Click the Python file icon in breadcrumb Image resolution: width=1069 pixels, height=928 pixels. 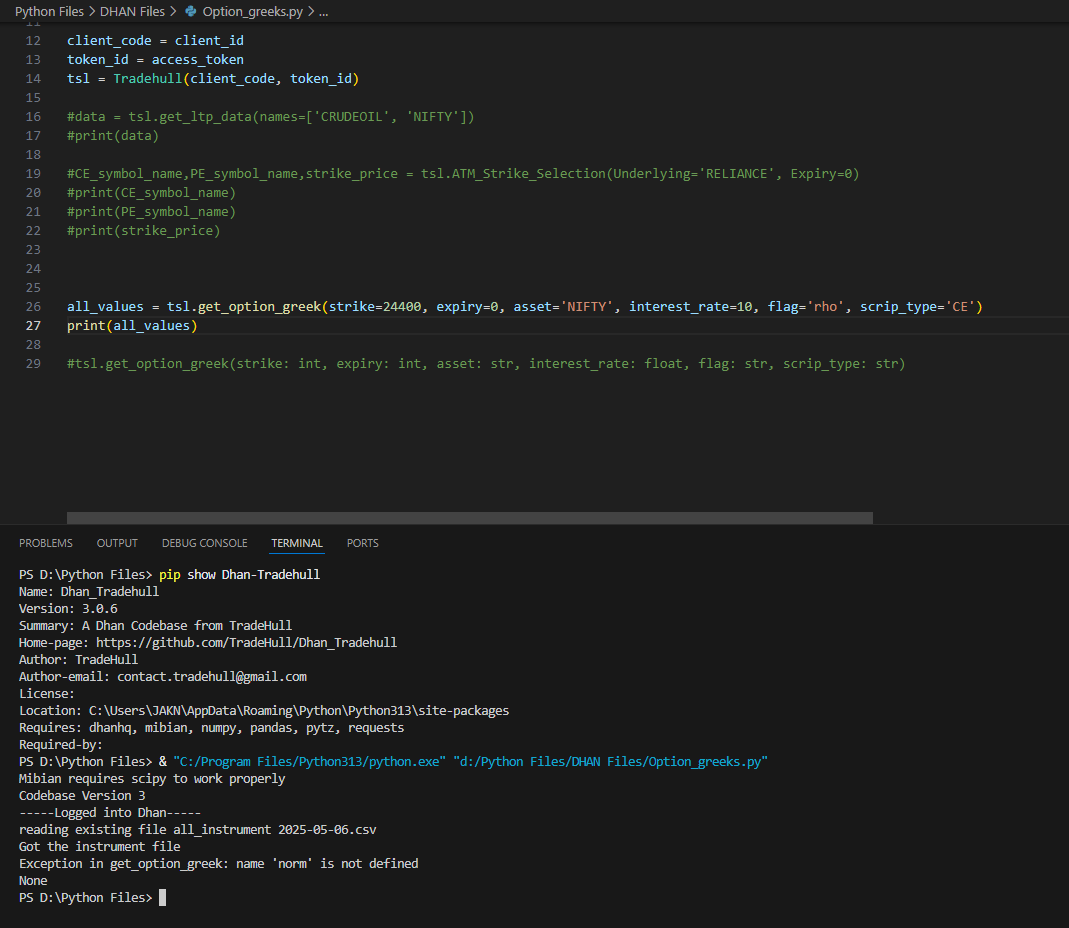[191, 12]
